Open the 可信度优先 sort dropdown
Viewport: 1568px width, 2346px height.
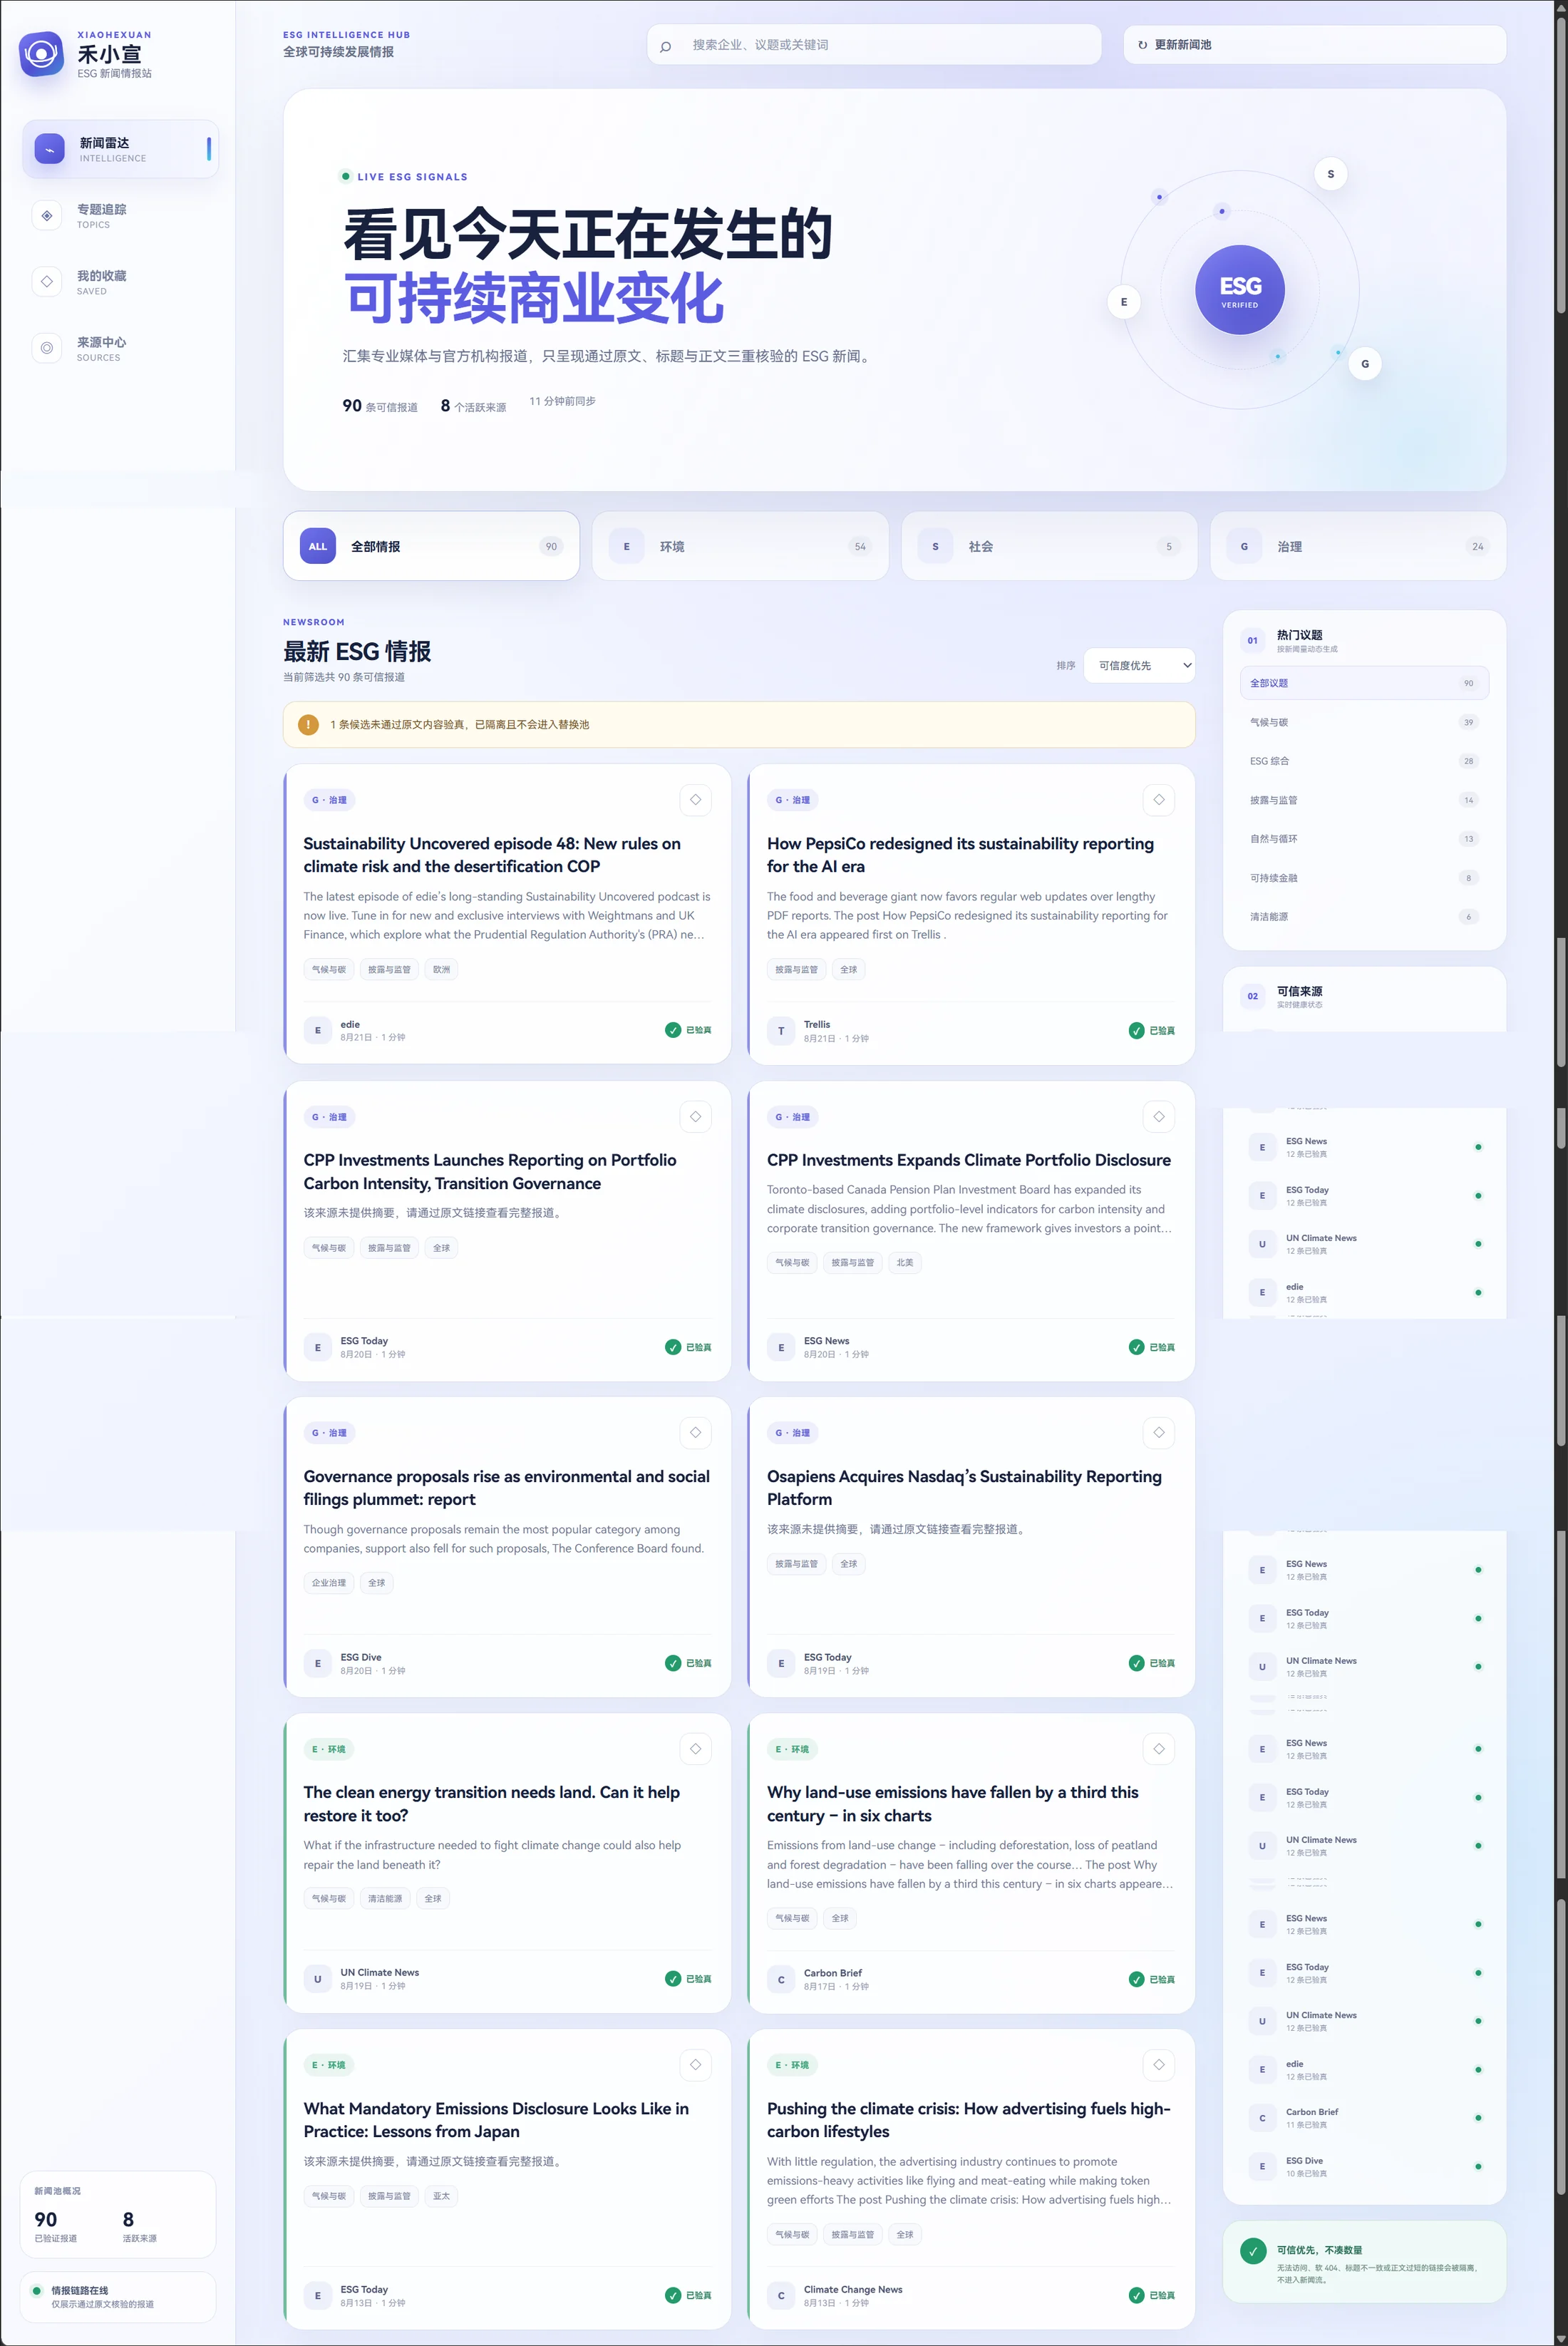pyautogui.click(x=1139, y=666)
